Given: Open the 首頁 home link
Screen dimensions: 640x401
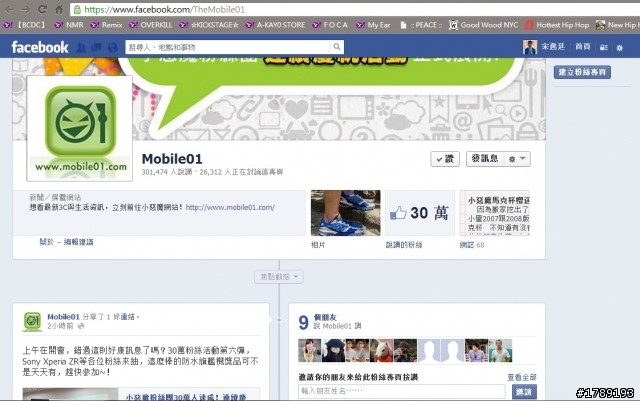Looking at the screenshot, I should pos(583,47).
